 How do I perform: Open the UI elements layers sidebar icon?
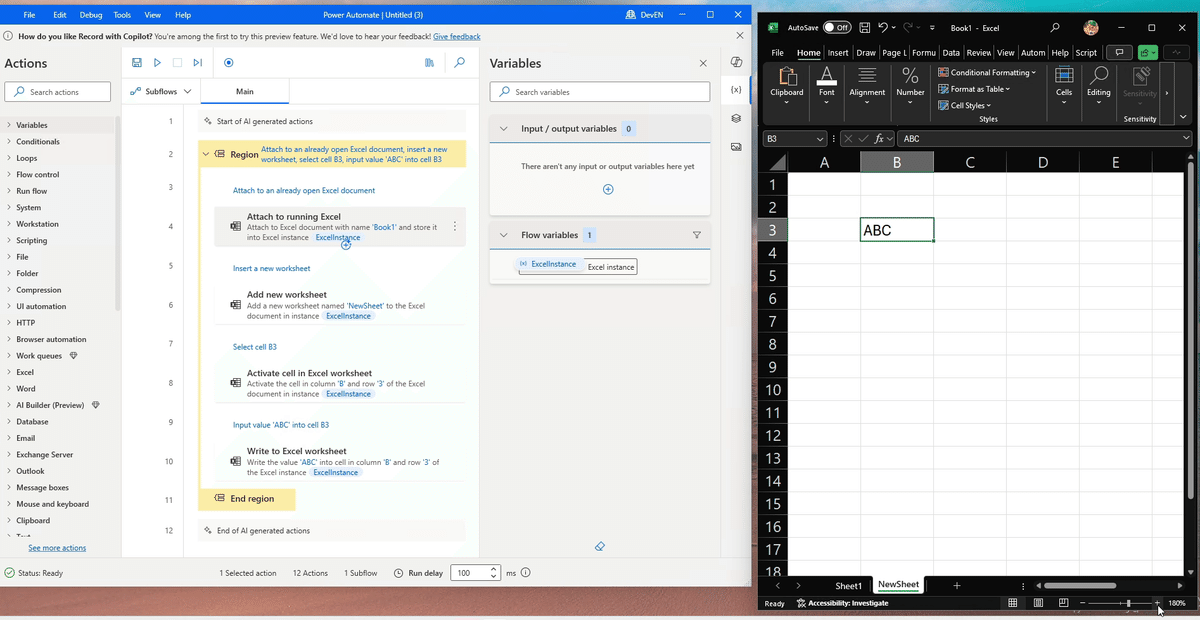pyautogui.click(x=736, y=118)
